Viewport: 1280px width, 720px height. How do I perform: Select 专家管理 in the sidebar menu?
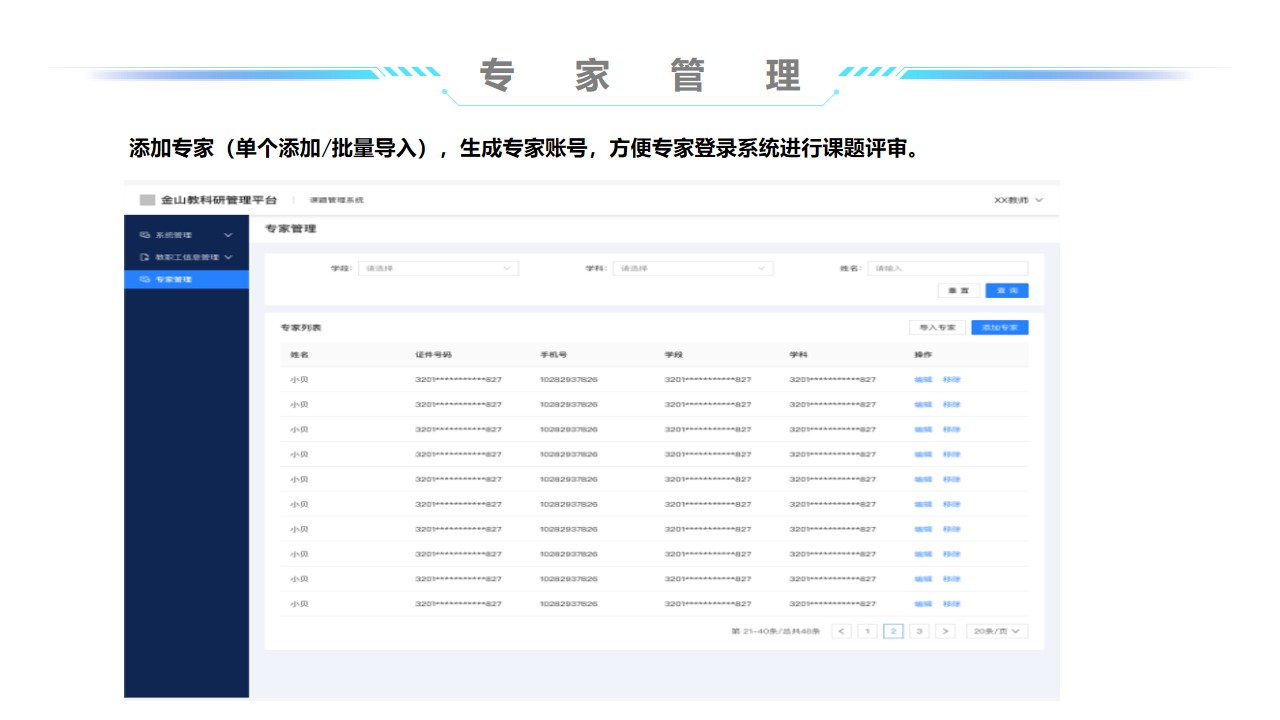tap(174, 279)
